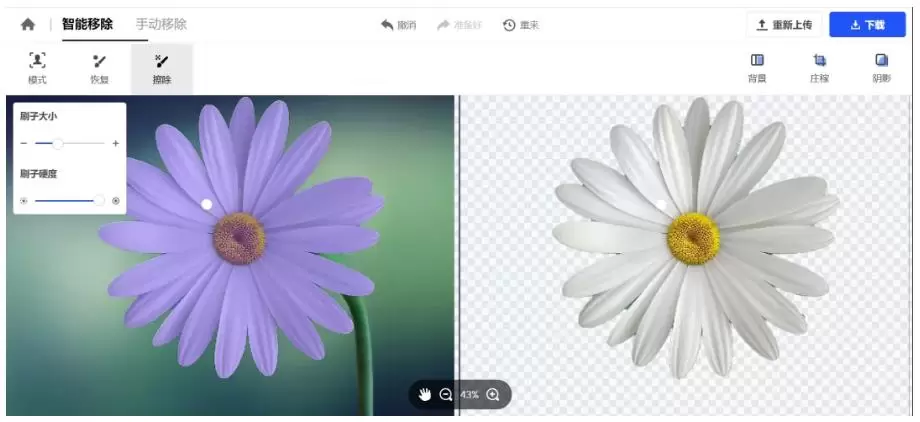Open the 背景 background options
Viewport: 920px width, 422px height.
[x=757, y=68]
